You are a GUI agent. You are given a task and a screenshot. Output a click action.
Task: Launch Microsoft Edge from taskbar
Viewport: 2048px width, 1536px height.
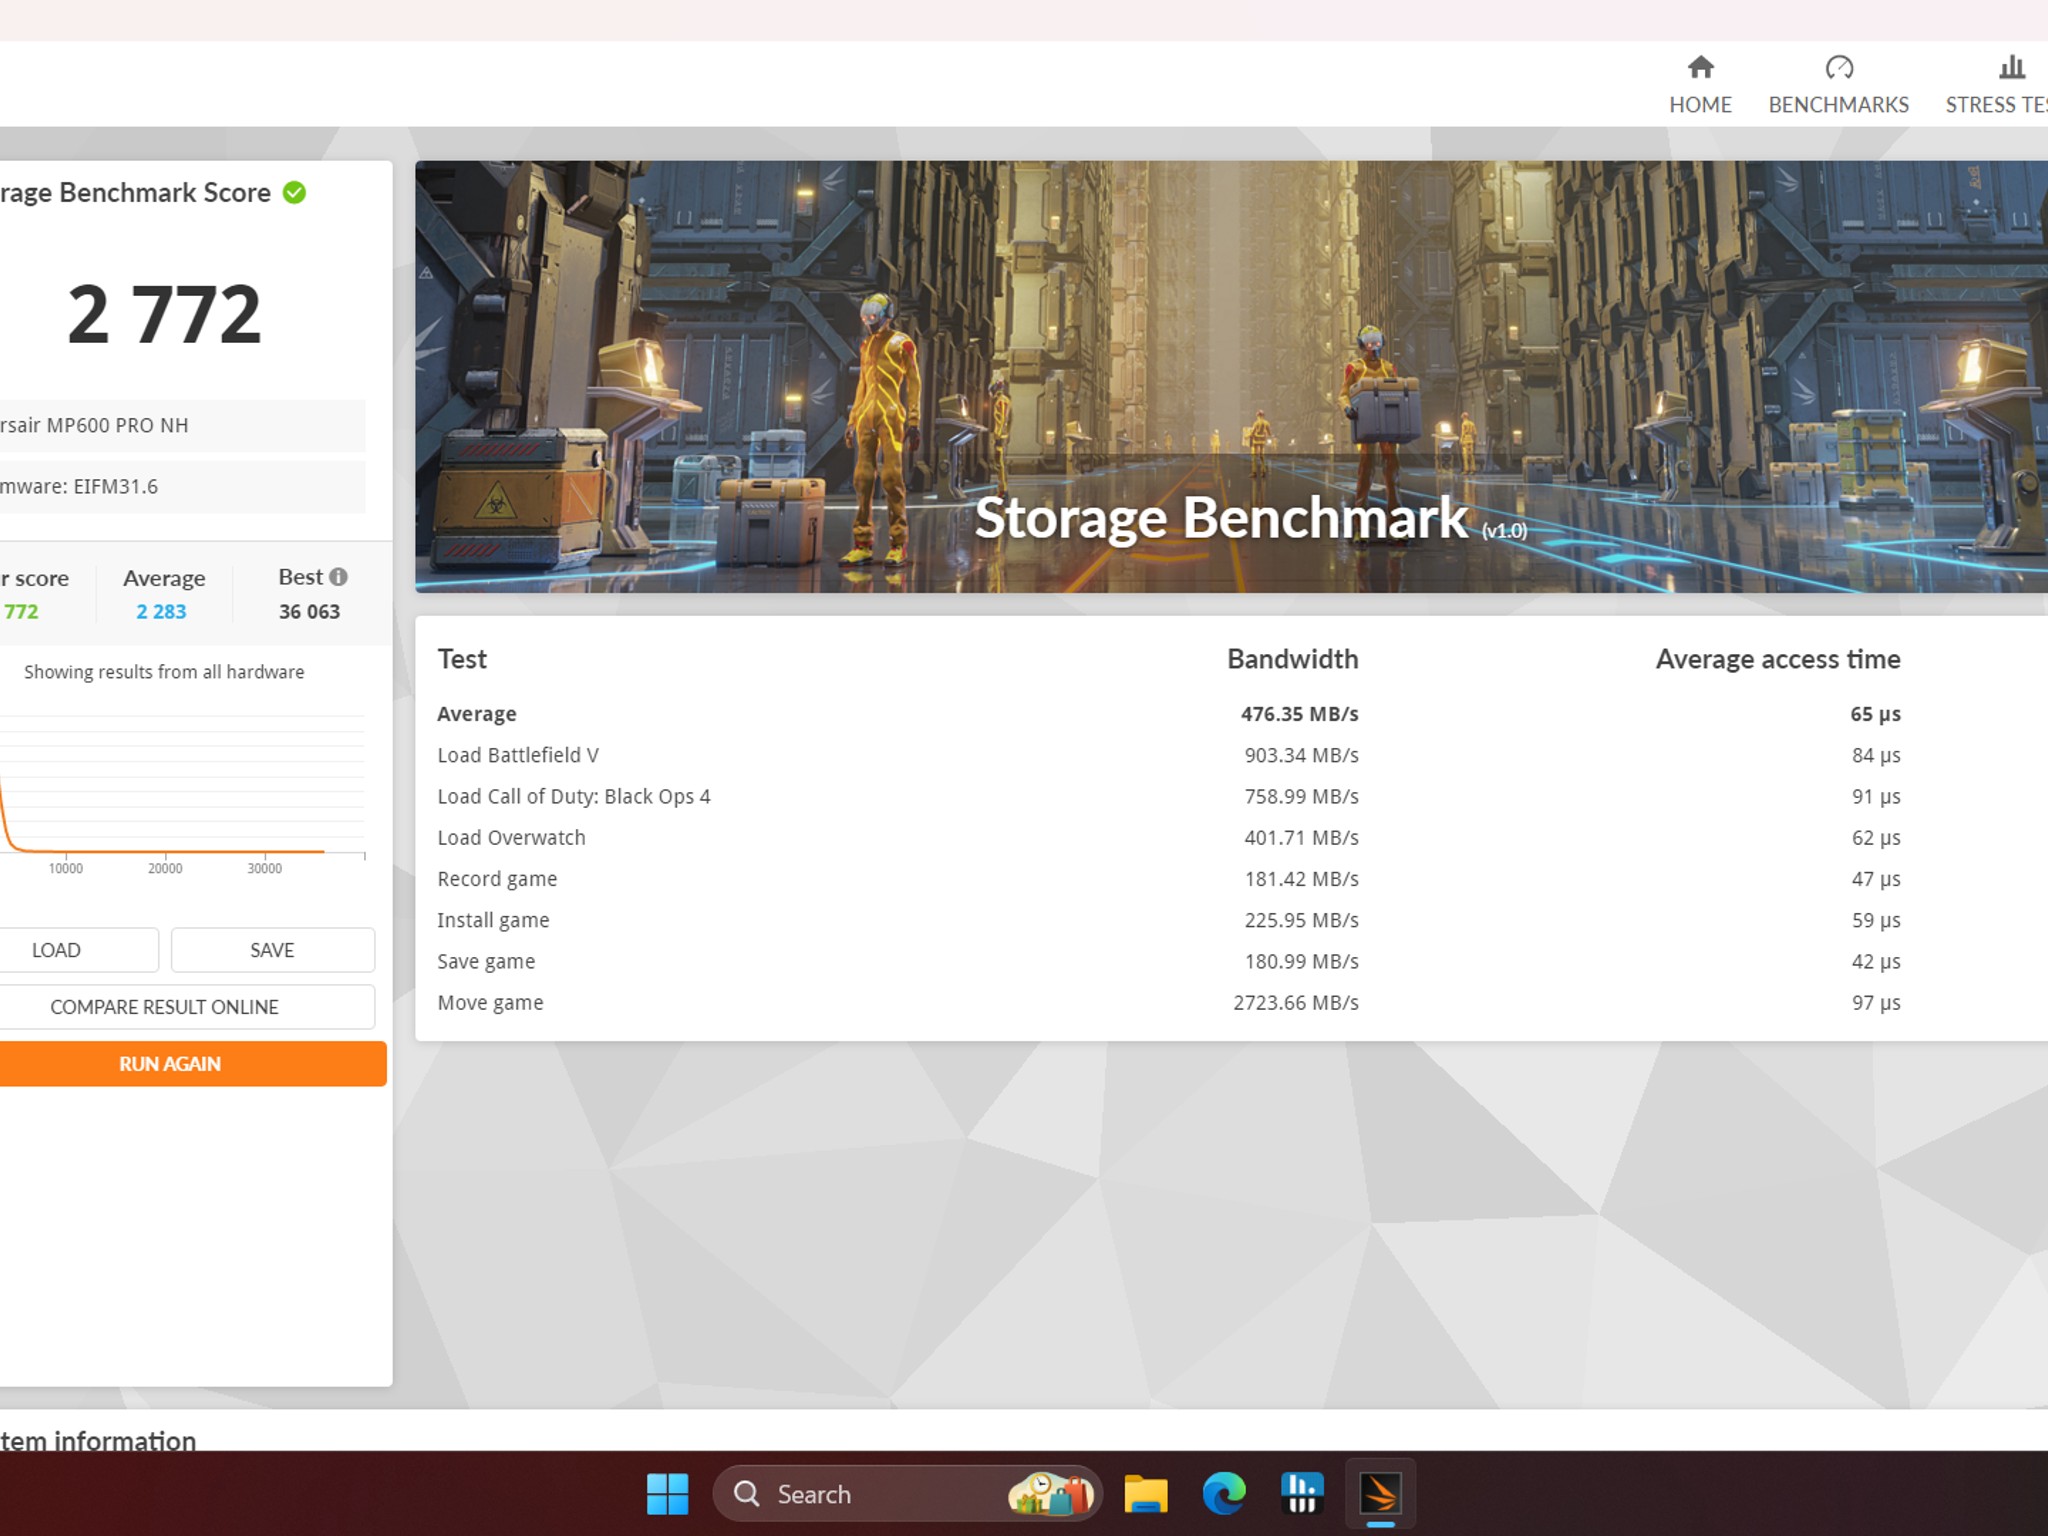(1224, 1494)
